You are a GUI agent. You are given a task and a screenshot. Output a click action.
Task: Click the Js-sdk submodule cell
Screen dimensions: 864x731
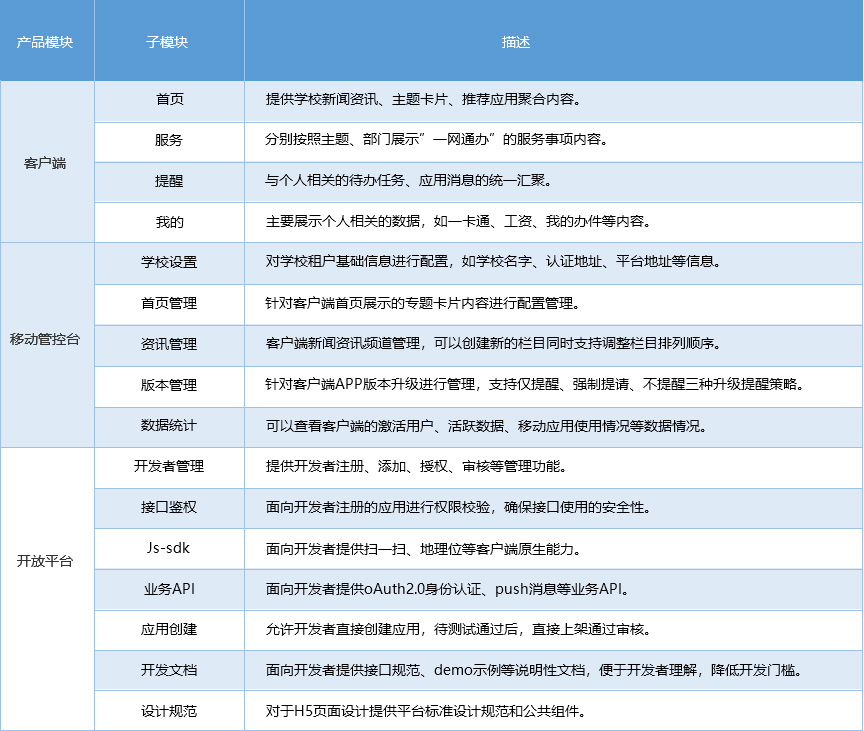168,548
